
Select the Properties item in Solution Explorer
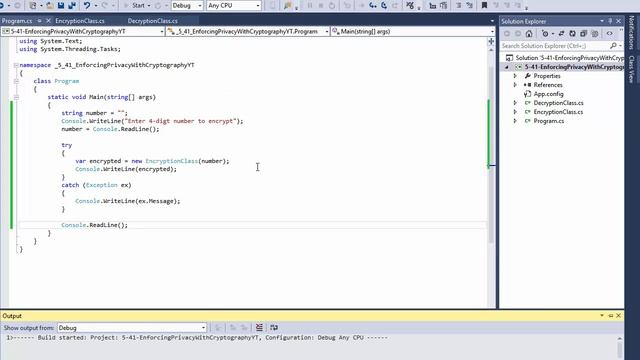click(x=547, y=76)
